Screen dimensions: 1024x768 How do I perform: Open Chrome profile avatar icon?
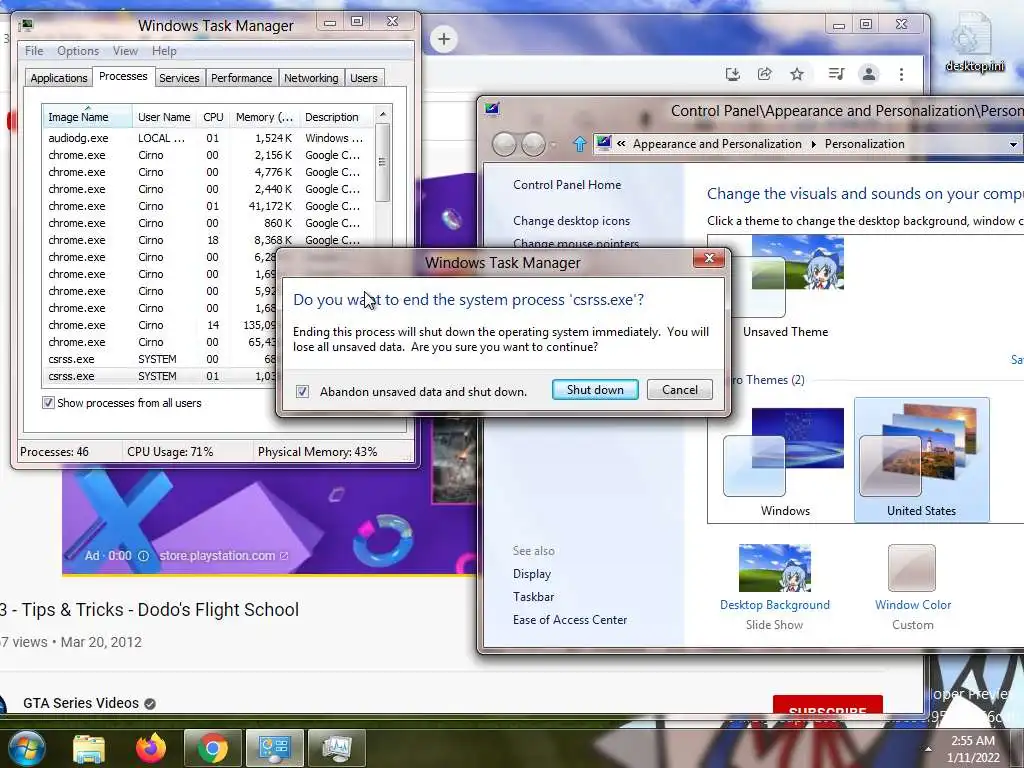(x=869, y=74)
